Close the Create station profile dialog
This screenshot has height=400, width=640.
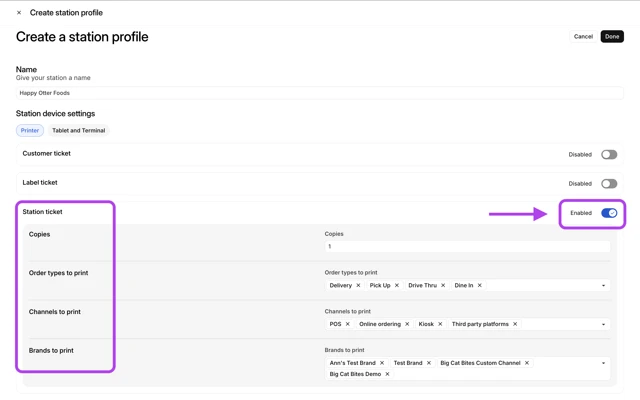19,13
